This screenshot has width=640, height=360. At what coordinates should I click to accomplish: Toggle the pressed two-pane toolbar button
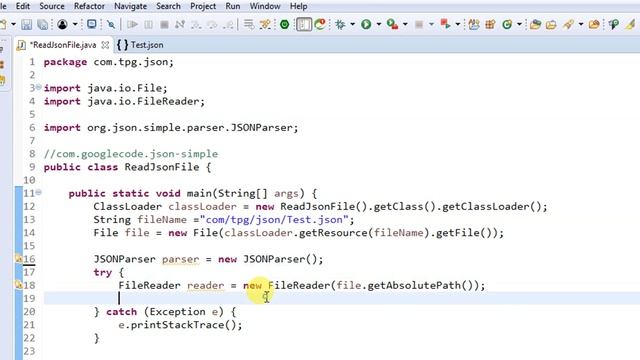tap(304, 24)
